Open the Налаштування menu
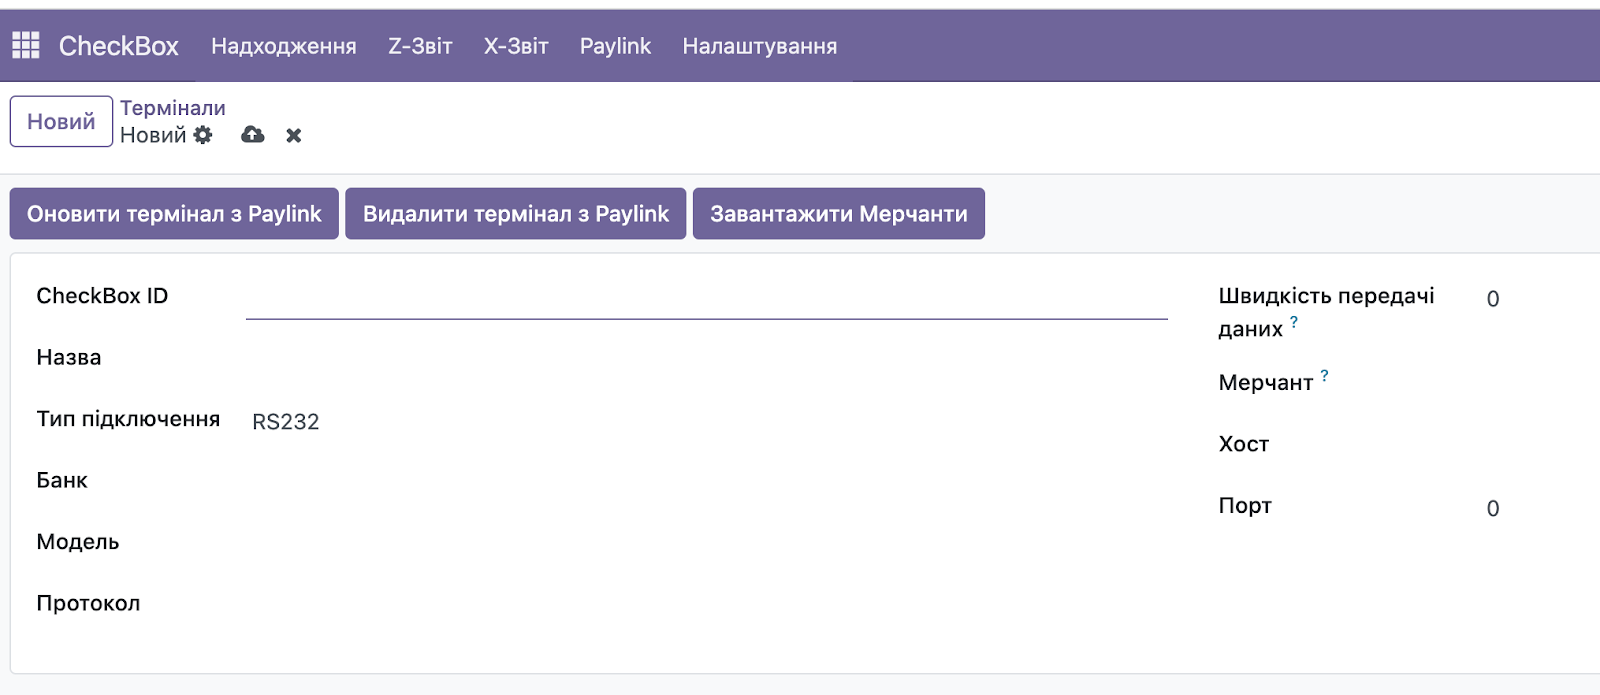Image resolution: width=1600 pixels, height=695 pixels. [x=759, y=46]
